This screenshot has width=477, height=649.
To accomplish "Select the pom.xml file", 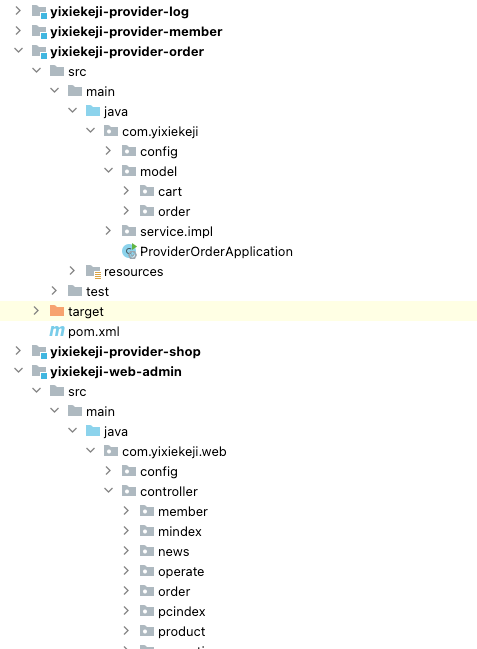I will [x=94, y=332].
